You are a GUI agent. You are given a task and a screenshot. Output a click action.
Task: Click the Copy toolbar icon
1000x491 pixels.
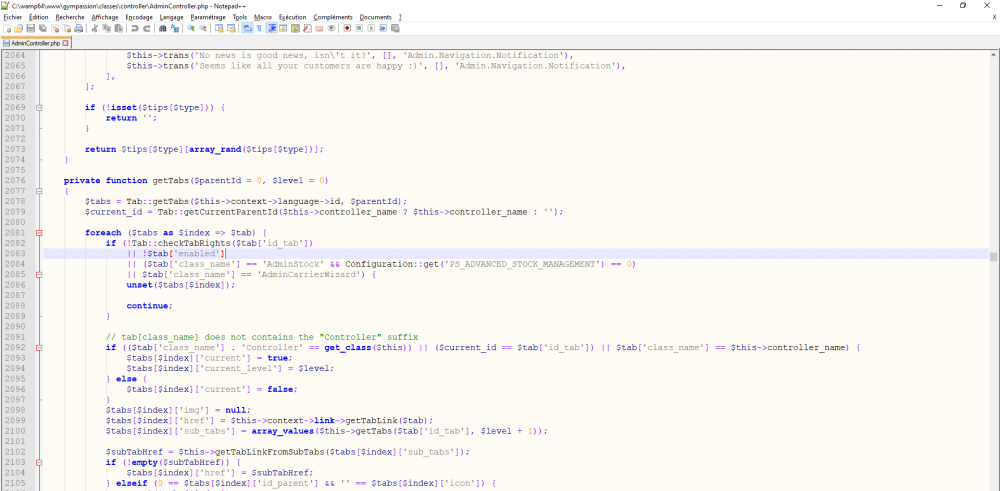coord(107,28)
